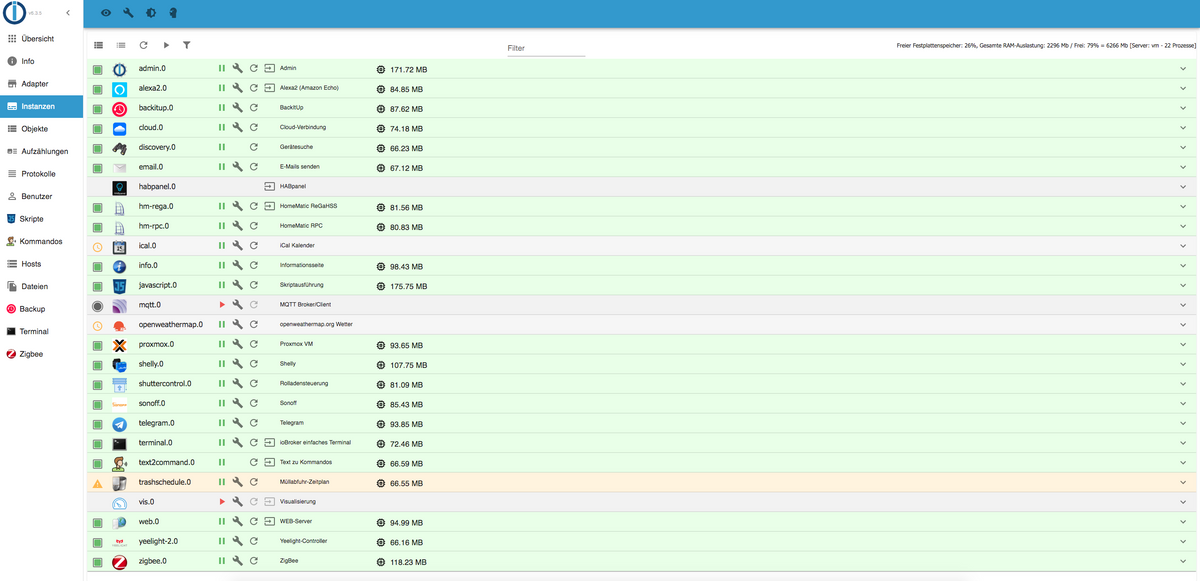Screen dimensions: 1200x581
Task: Click the wrench icon in the top blue bar
Action: [128, 13]
